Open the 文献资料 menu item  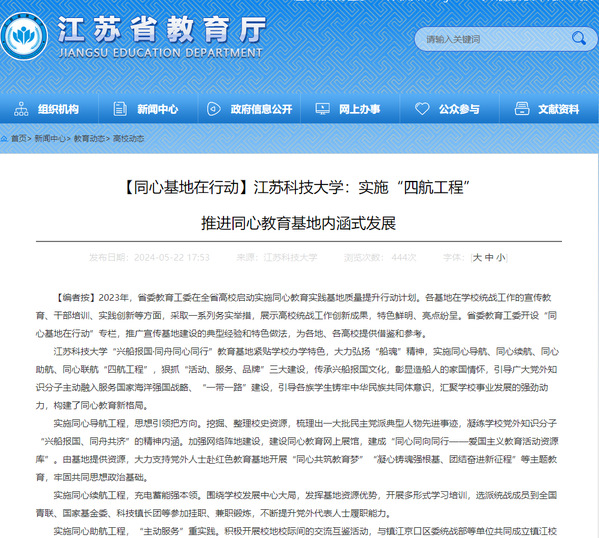tap(559, 109)
